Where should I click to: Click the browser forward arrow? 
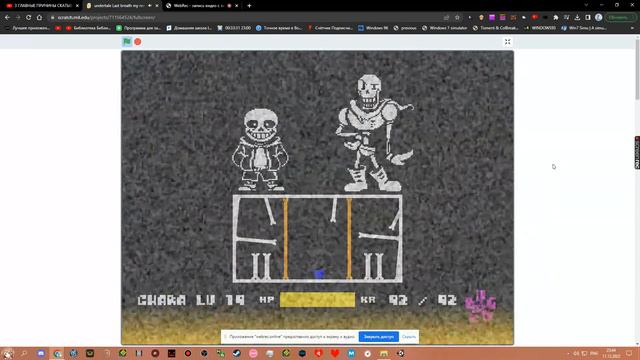(x=18, y=18)
